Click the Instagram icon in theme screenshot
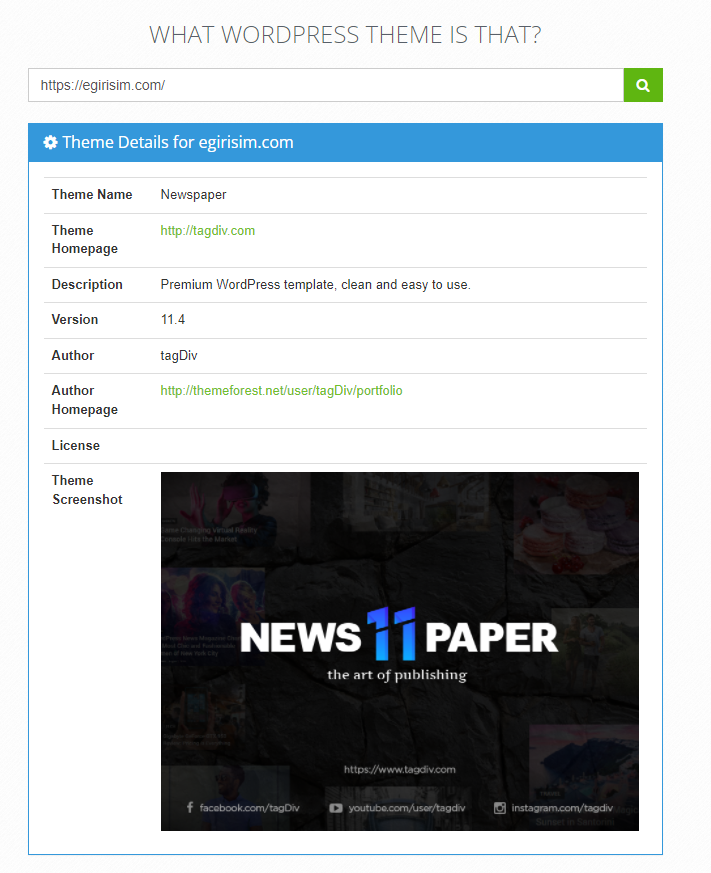This screenshot has height=873, width=711. point(500,808)
